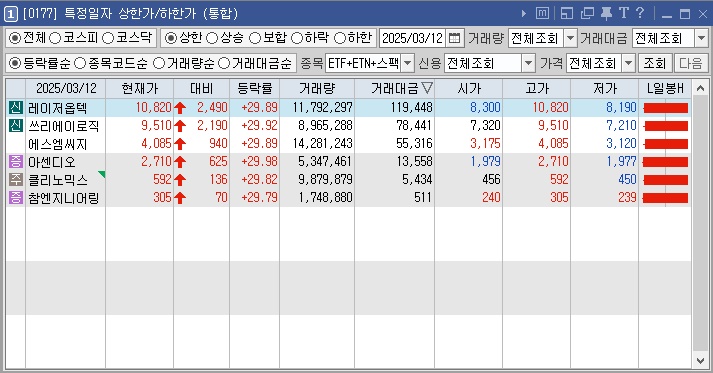Select the 상한 radio button
This screenshot has height=373, width=713.
171,38
